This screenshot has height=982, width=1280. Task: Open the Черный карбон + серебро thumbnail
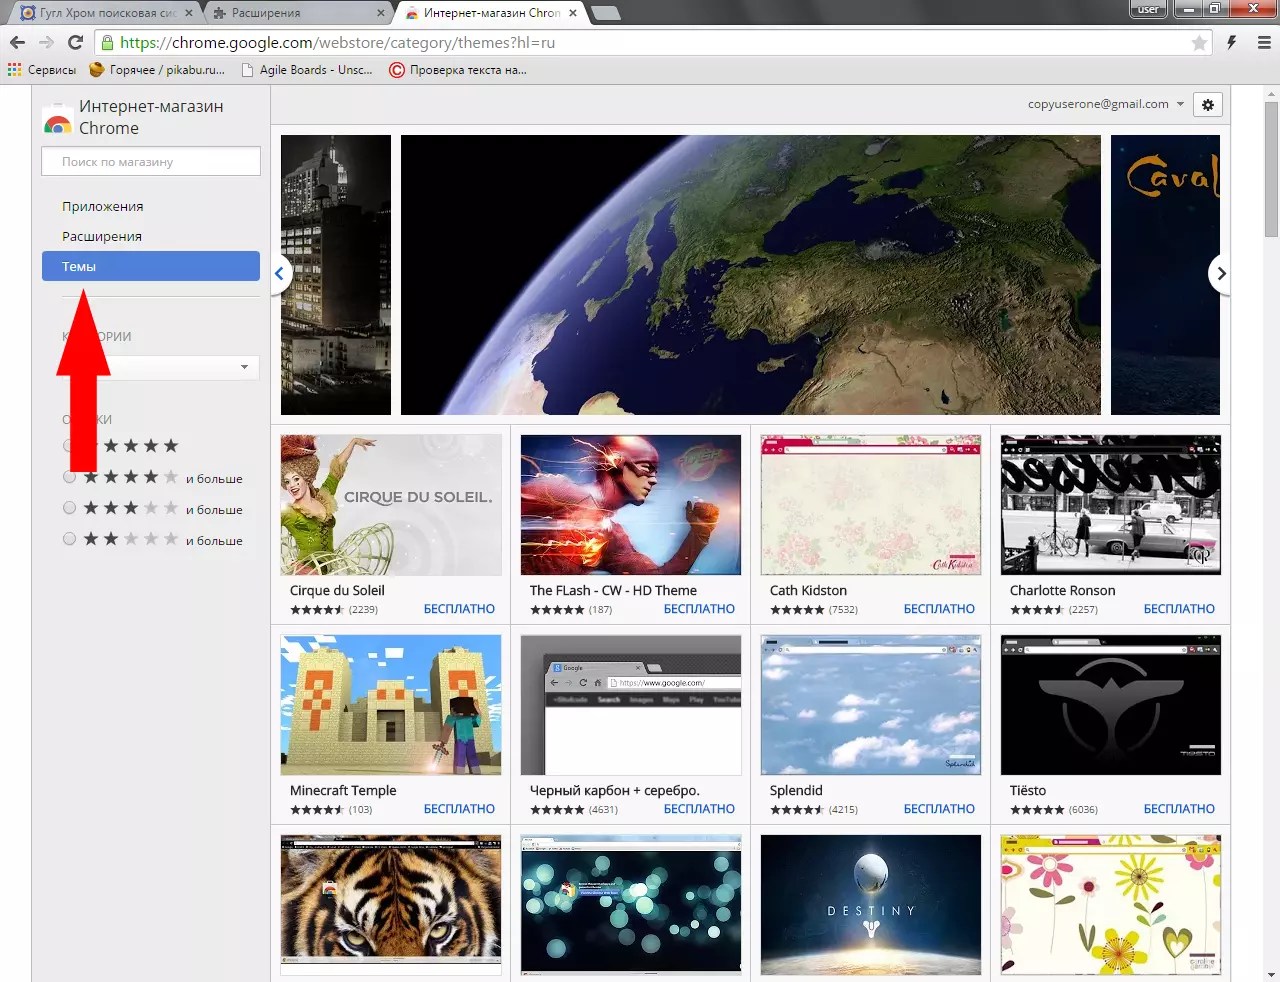click(x=631, y=705)
